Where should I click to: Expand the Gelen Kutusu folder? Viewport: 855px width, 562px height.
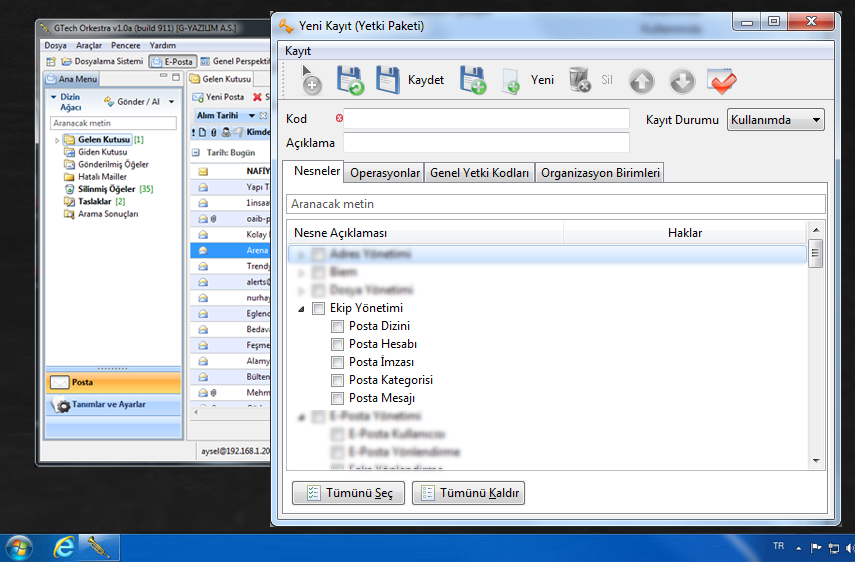click(x=57, y=140)
